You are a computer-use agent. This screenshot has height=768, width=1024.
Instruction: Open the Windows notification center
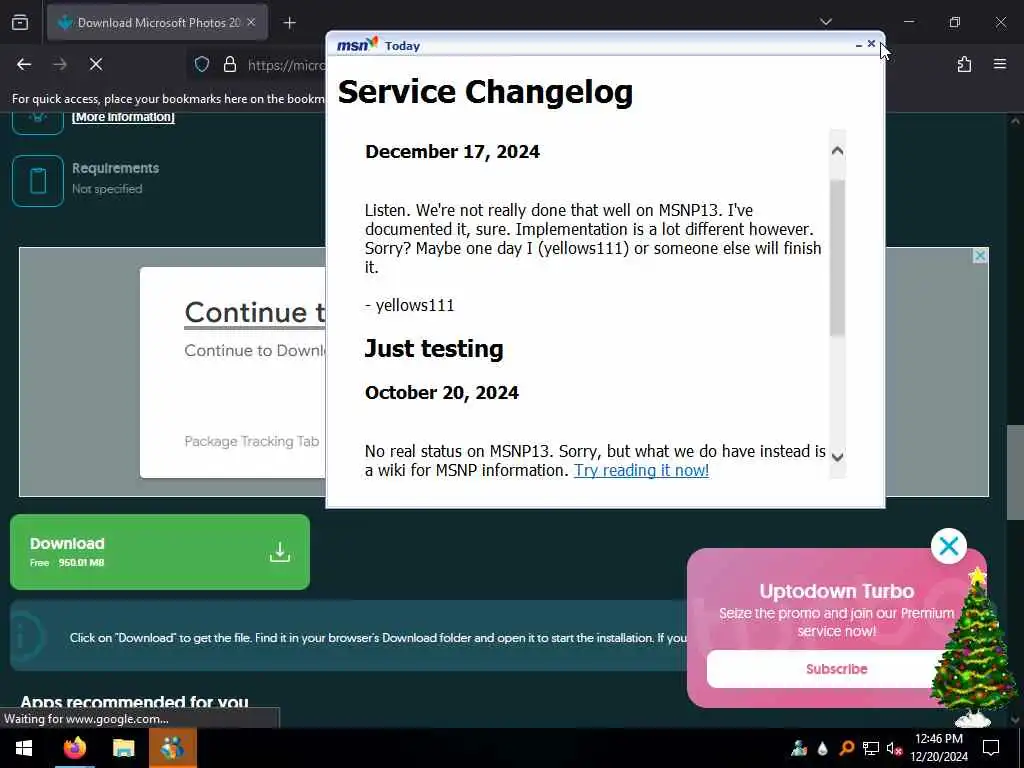pos(991,748)
